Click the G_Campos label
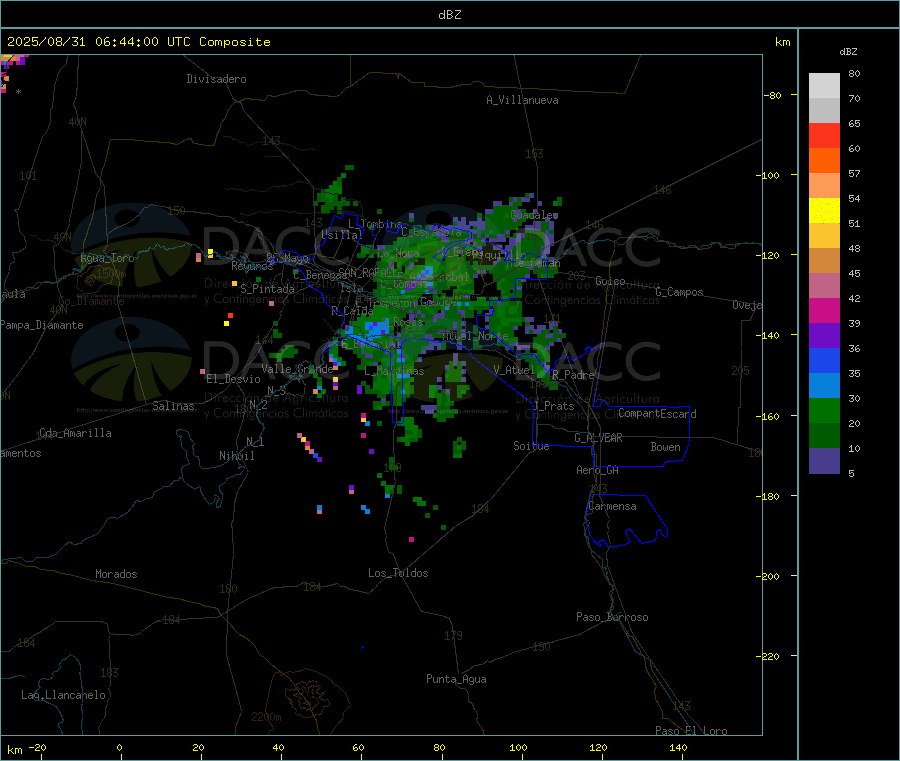Viewport: 900px width, 761px height. (x=679, y=292)
